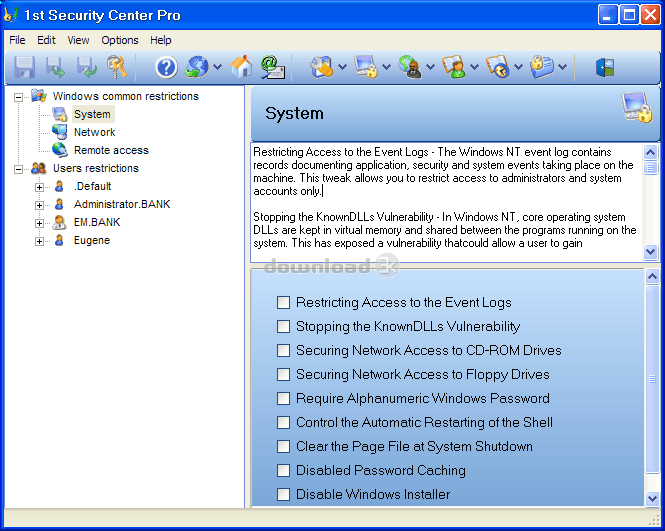Open dropdown arrow beside the globe icon
Viewport: 665px width, 531px height.
(x=217, y=67)
